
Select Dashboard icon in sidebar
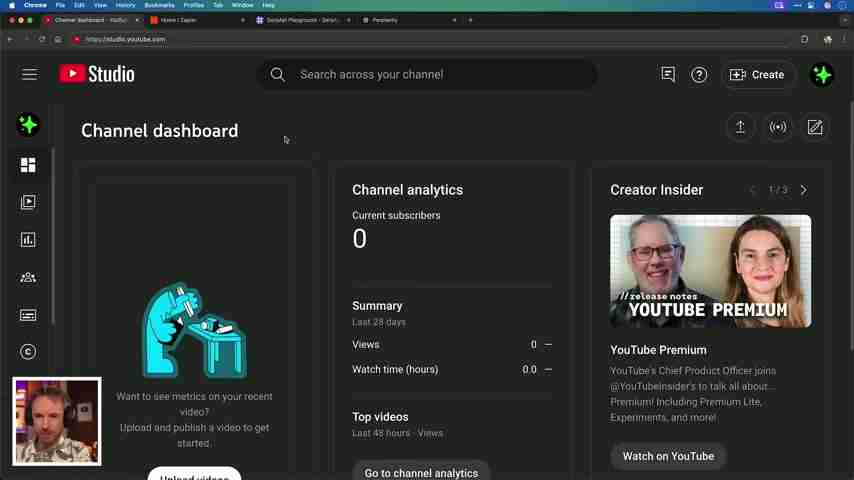tap(28, 165)
